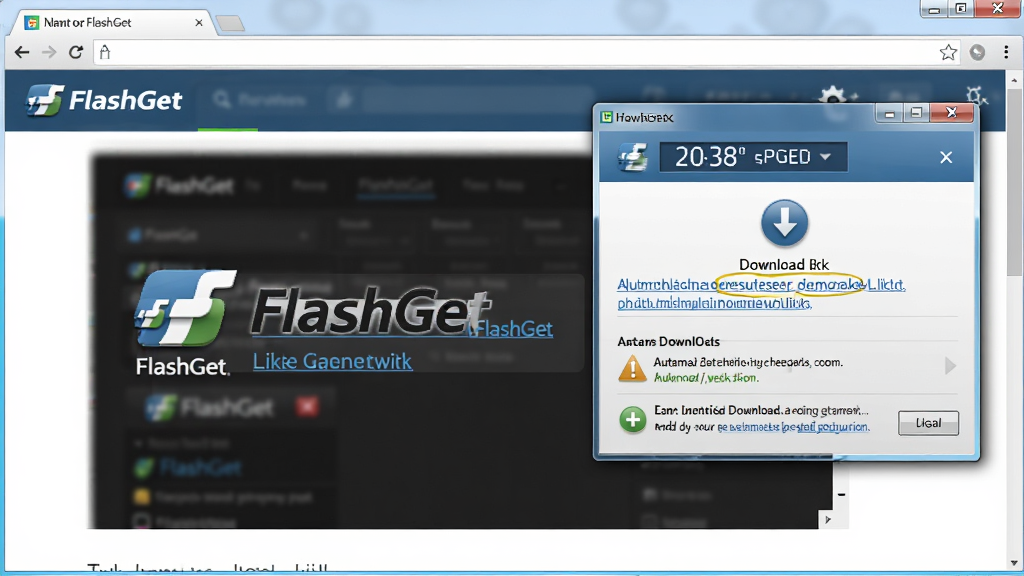This screenshot has height=576, width=1024.
Task: Minimize the popup dialog window
Action: click(x=889, y=114)
